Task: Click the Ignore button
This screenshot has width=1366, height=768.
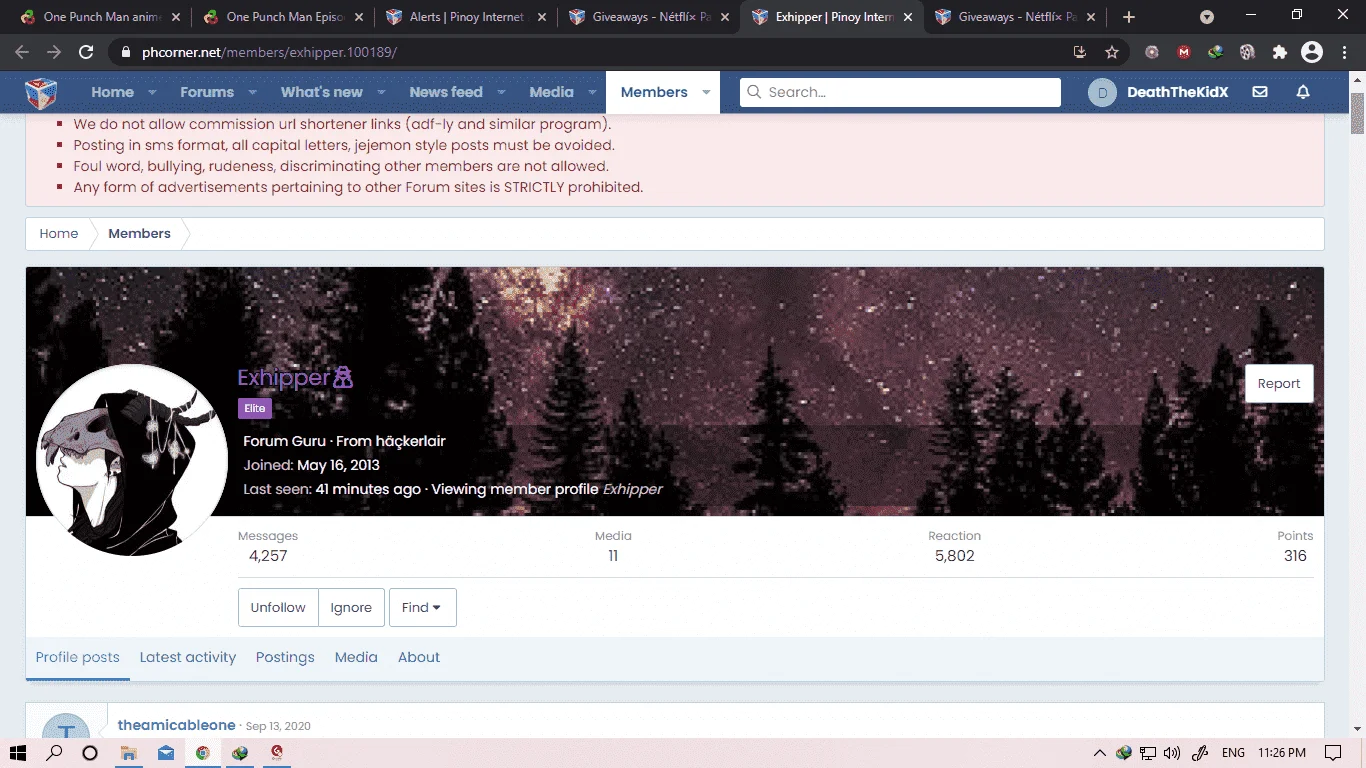Action: [x=351, y=607]
